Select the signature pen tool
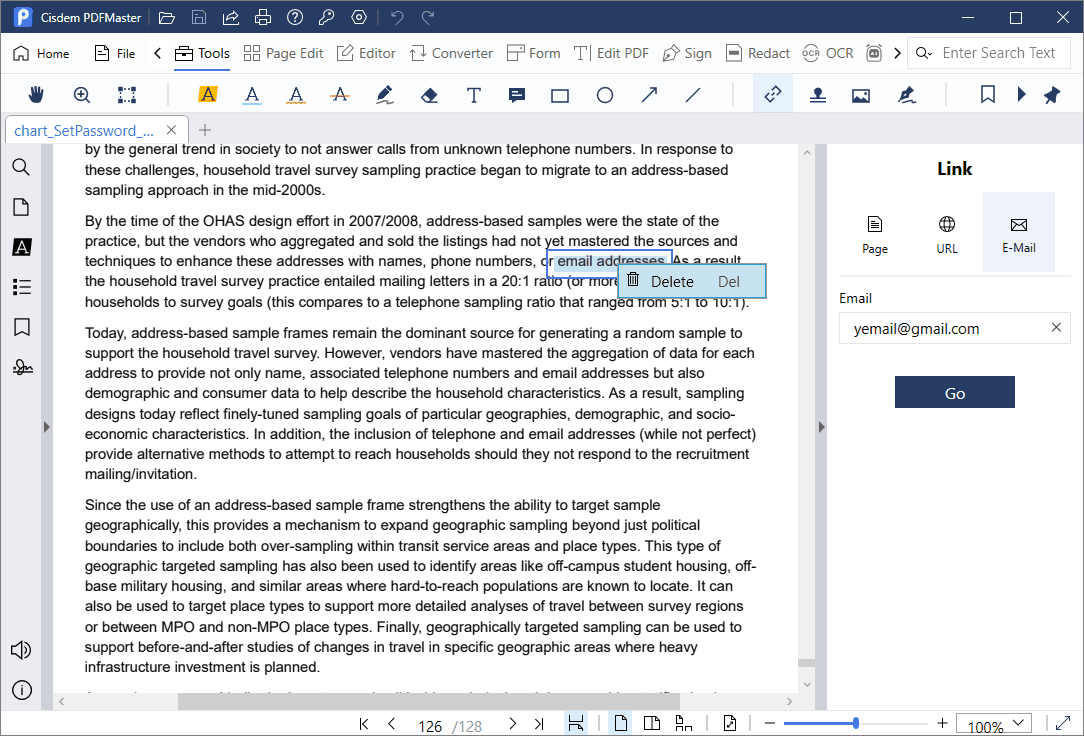The height and width of the screenshot is (736, 1084). click(x=906, y=95)
